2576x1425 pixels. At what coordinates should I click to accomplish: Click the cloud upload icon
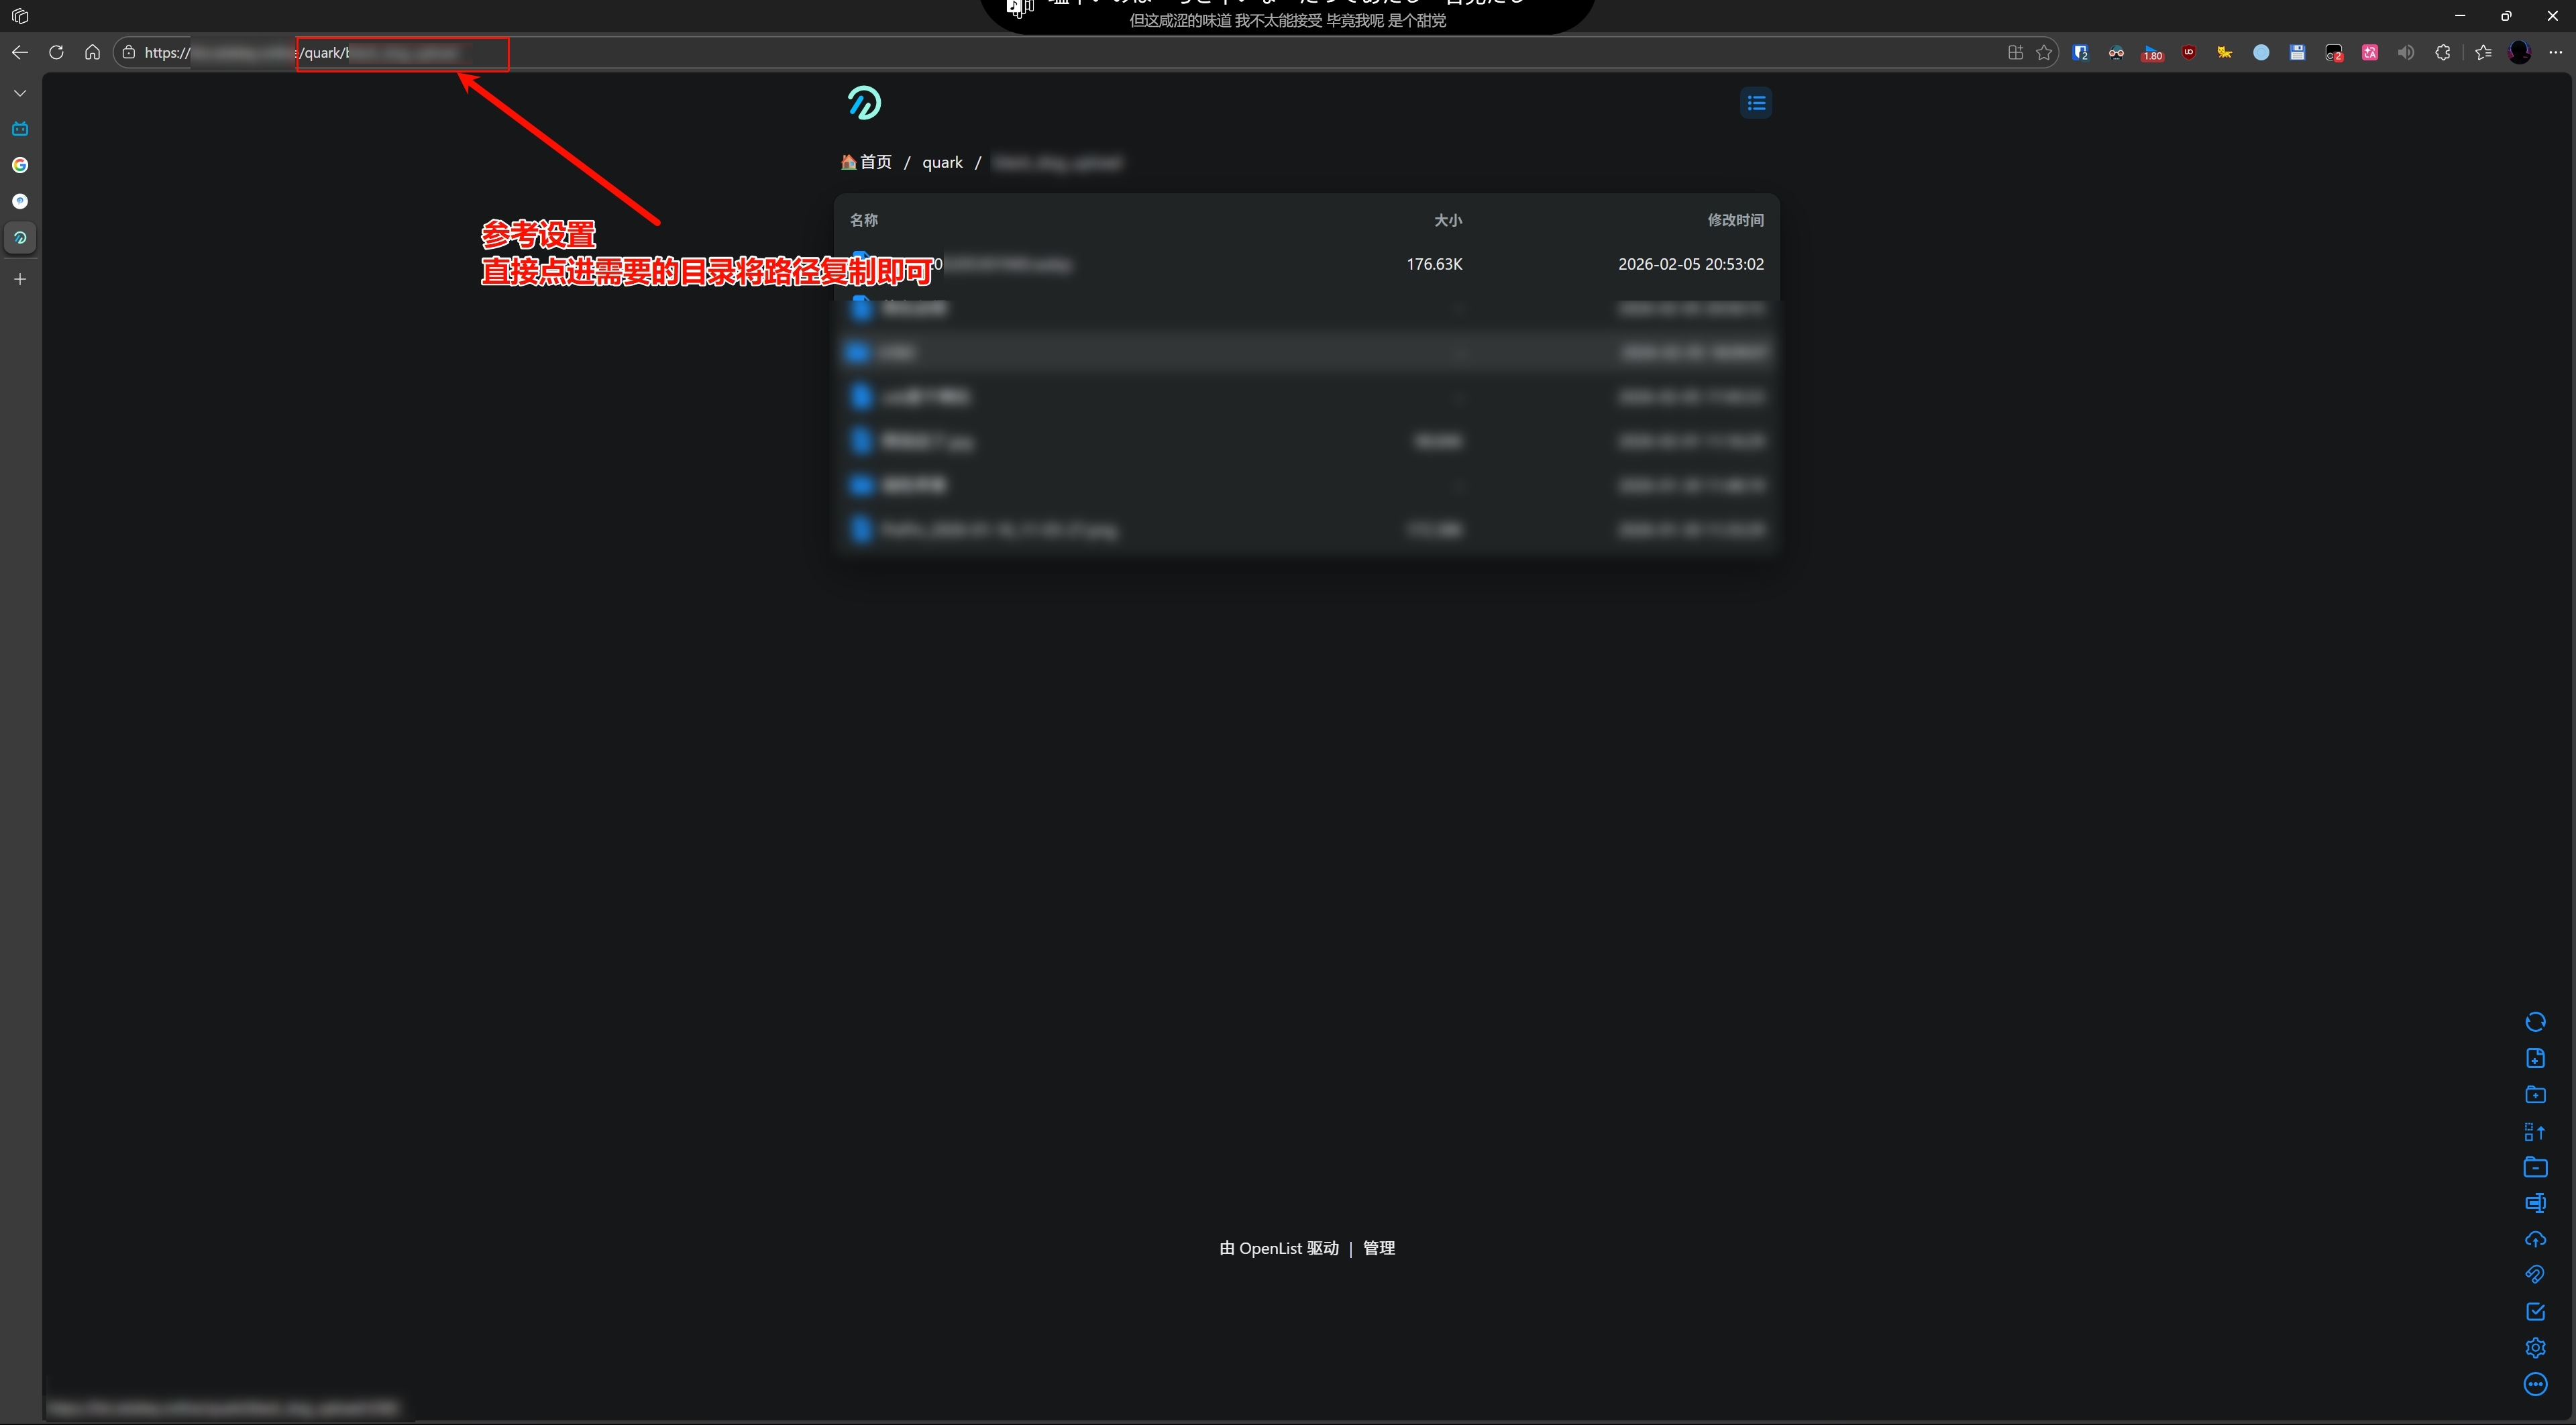click(2535, 1239)
